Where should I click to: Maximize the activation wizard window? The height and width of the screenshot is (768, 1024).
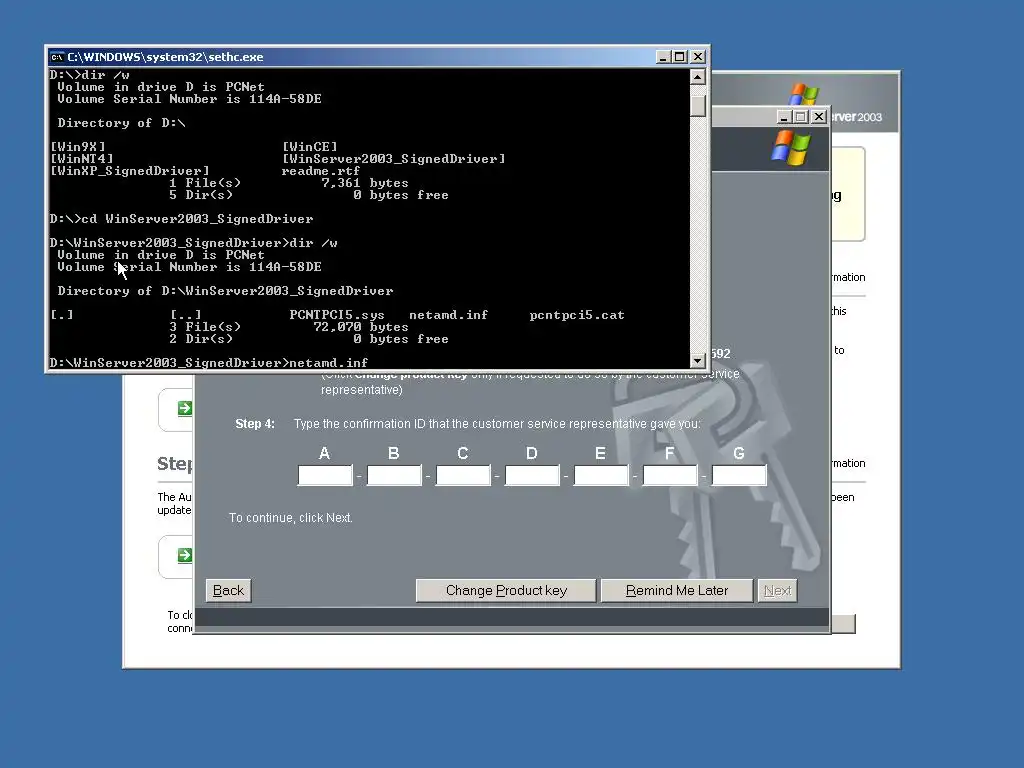801,117
